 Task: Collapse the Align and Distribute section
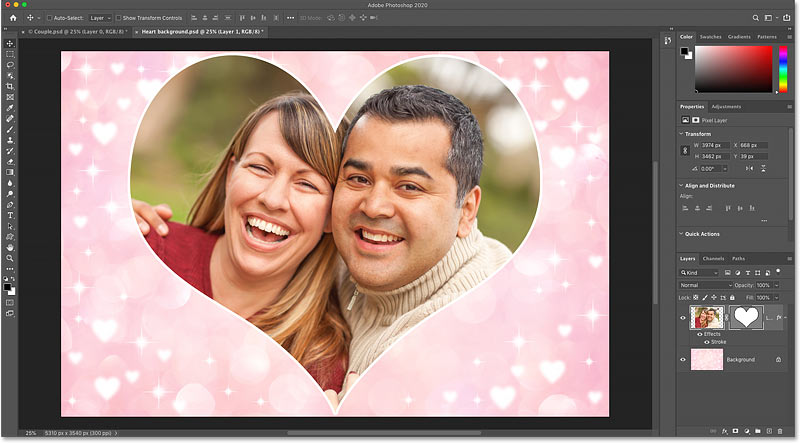[x=681, y=185]
